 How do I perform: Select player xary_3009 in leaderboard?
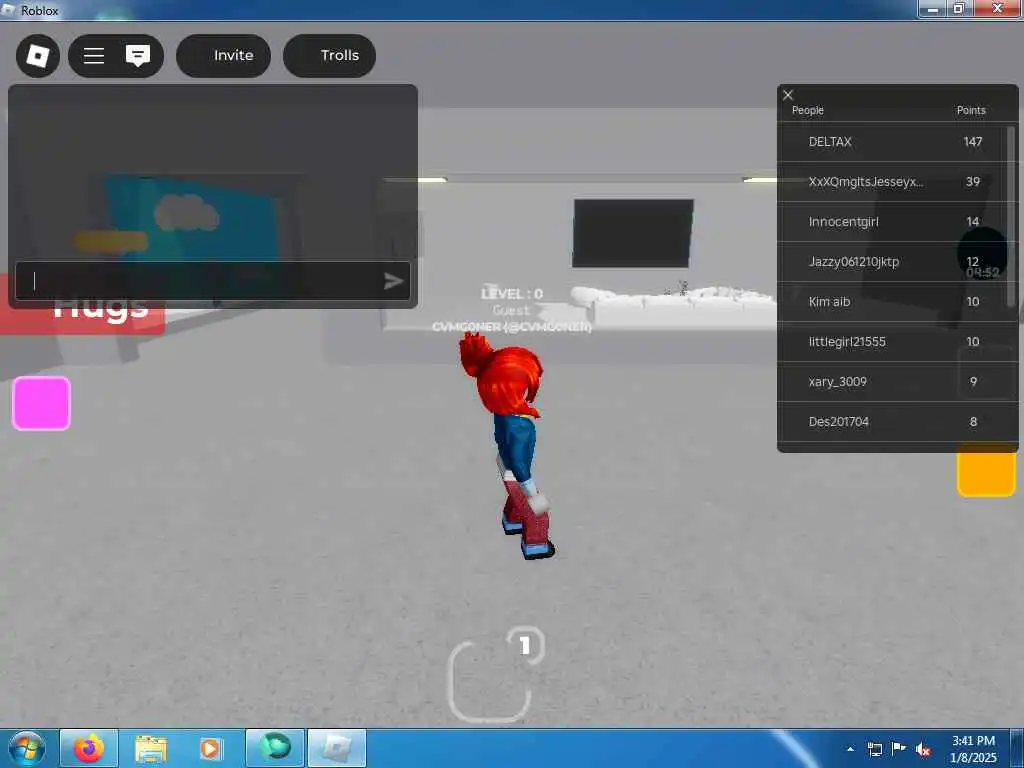pos(893,381)
